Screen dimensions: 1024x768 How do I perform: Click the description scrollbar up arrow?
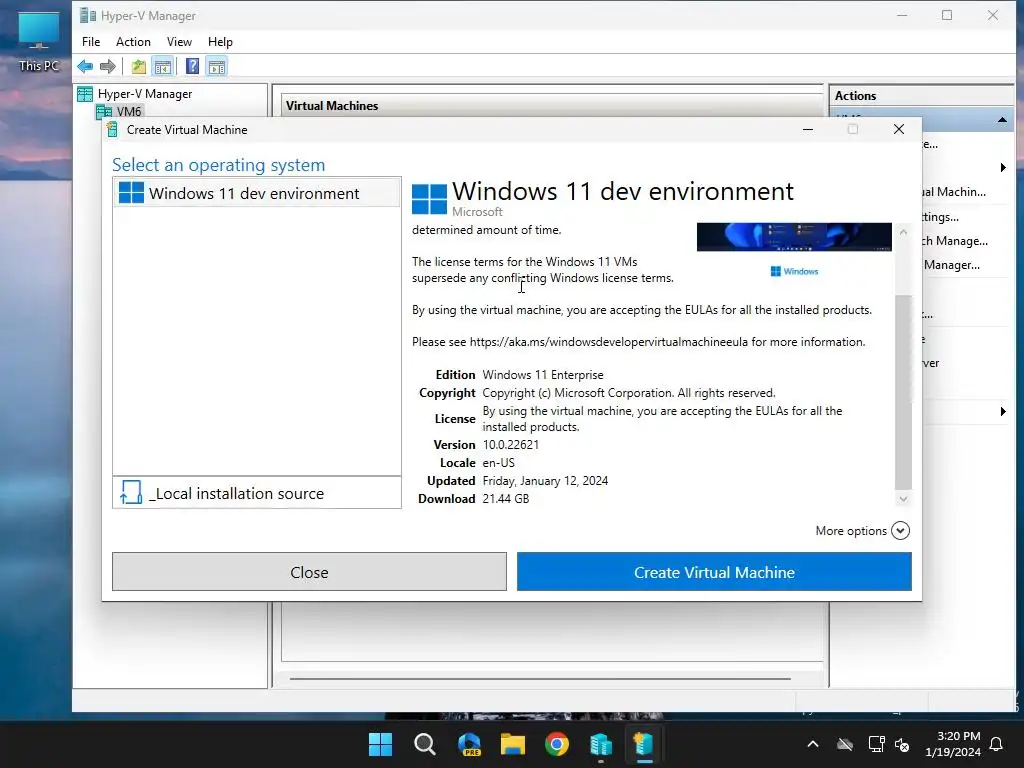click(903, 232)
